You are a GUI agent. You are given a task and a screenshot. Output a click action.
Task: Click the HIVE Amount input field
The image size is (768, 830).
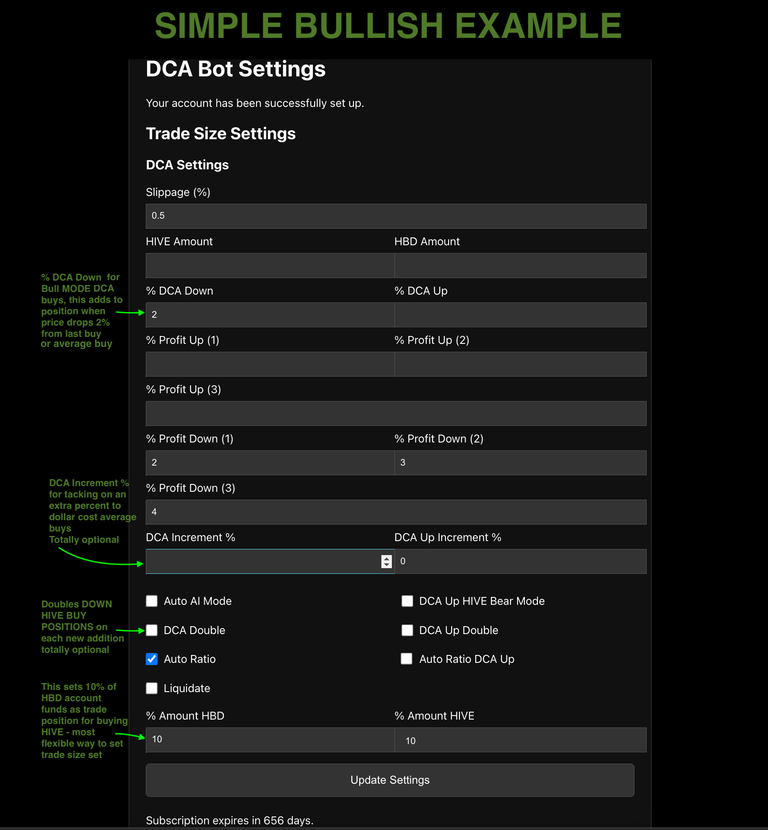click(x=270, y=265)
